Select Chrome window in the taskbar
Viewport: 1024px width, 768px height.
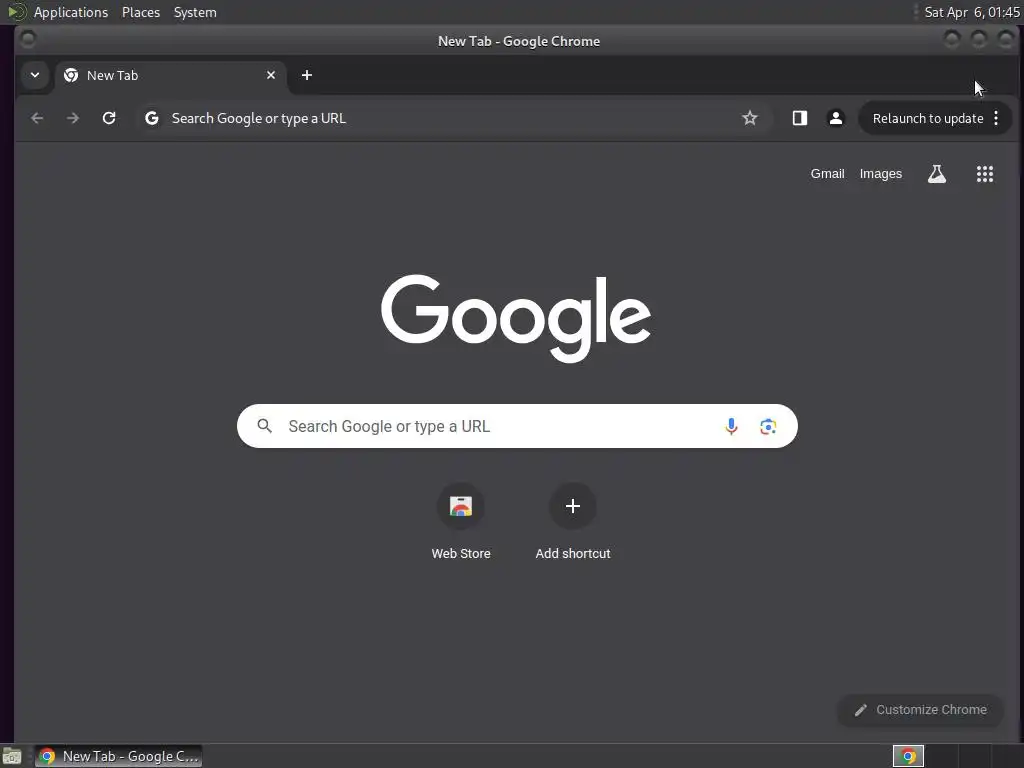pyautogui.click(x=118, y=756)
